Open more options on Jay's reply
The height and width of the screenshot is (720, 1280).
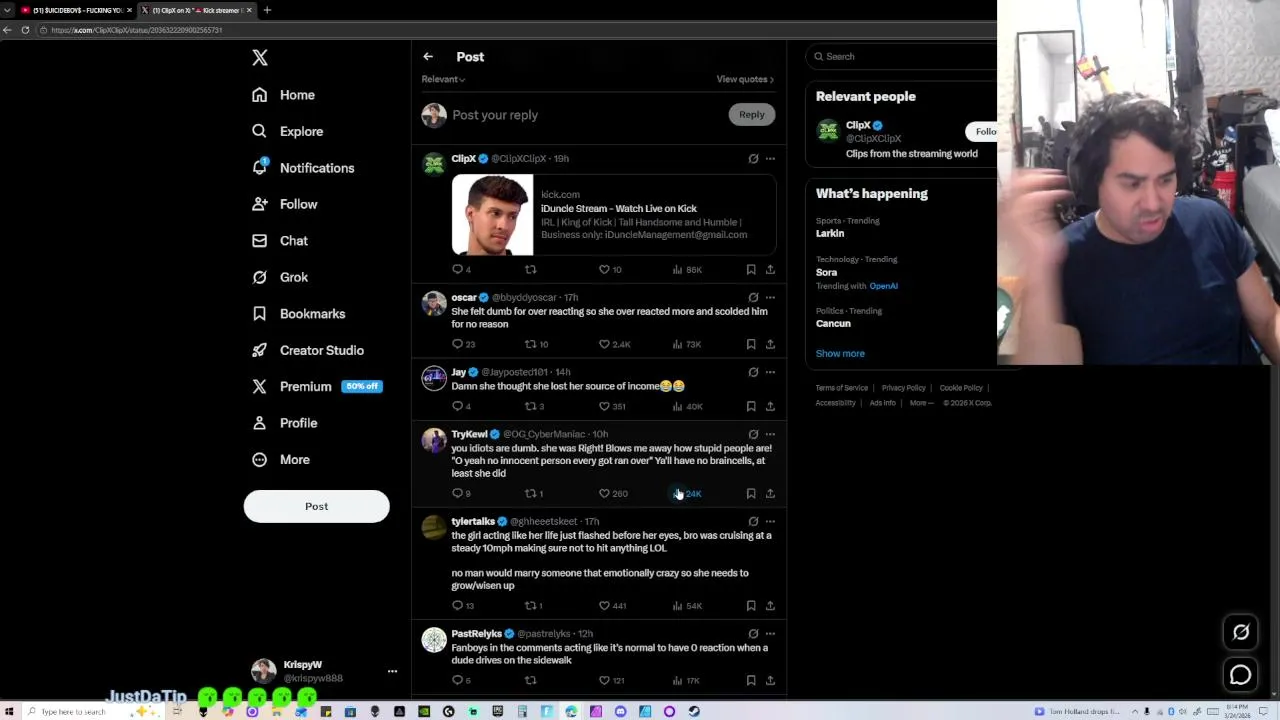tap(770, 372)
